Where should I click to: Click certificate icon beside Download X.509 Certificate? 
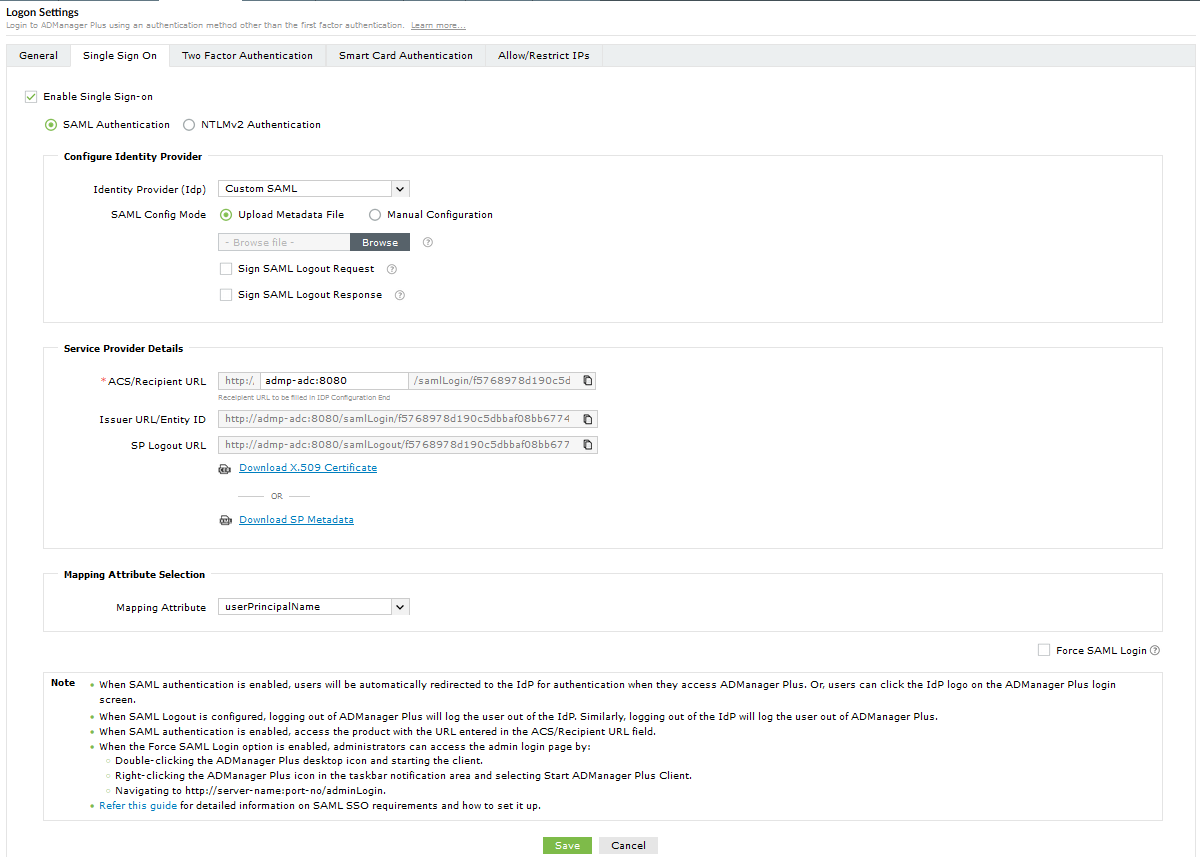point(225,468)
